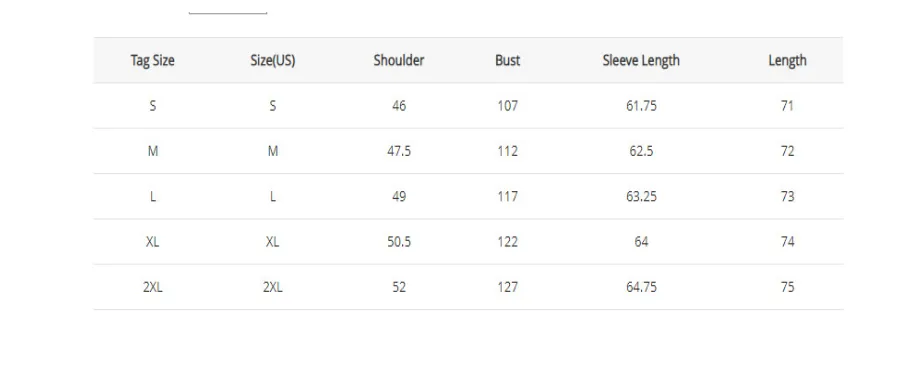Click sleeve length 64.75 cell

[641, 287]
